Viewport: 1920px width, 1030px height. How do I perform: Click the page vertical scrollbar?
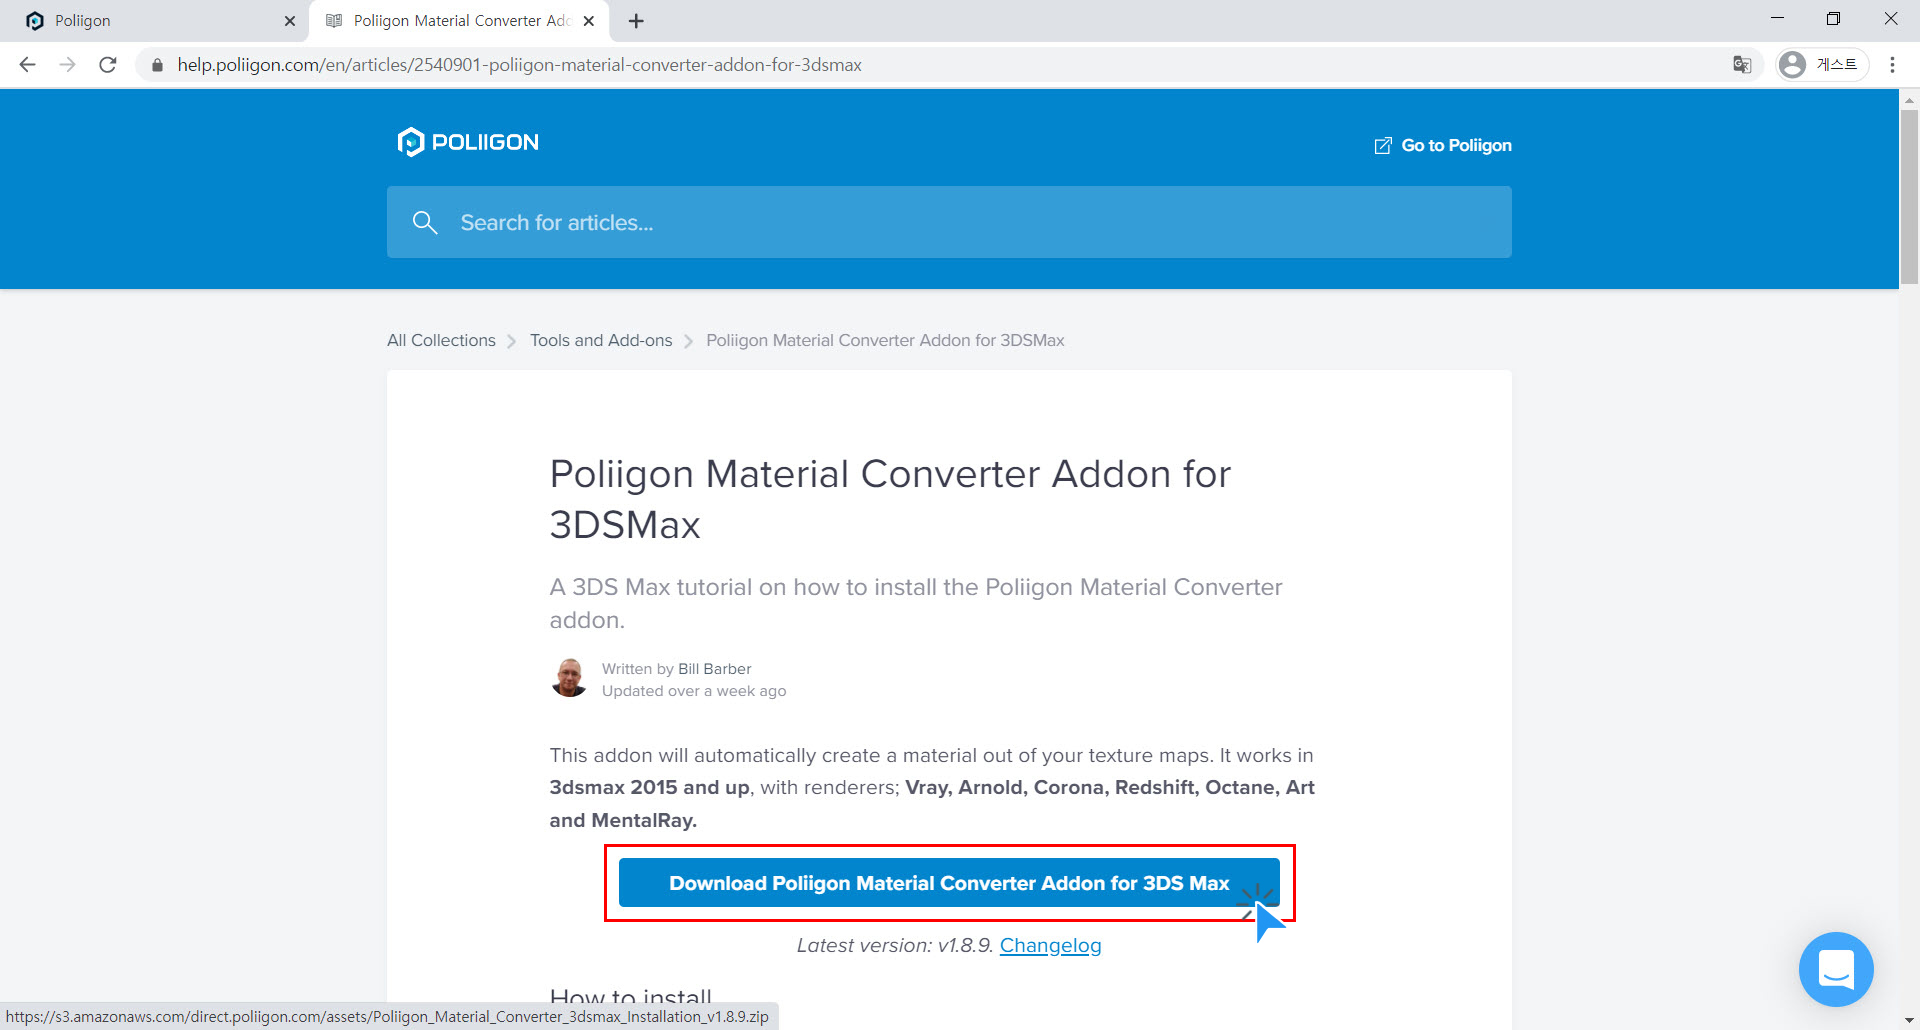click(1909, 198)
